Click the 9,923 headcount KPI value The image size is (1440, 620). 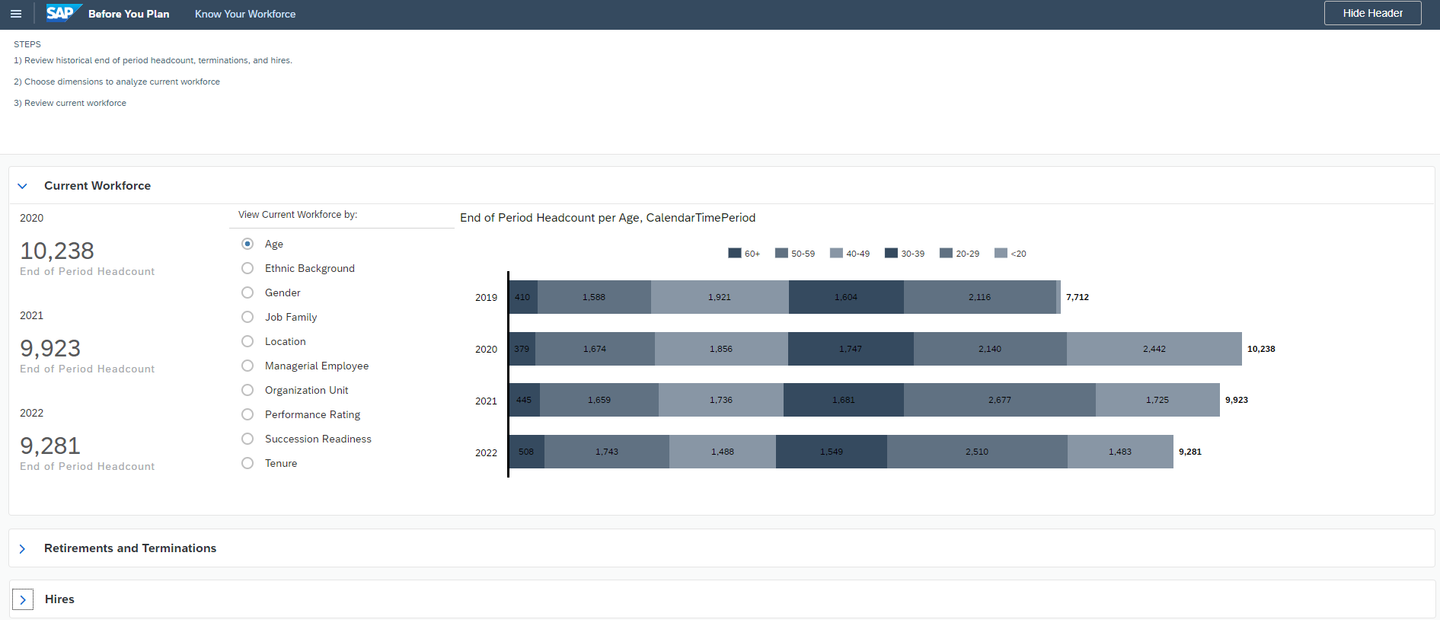51,348
